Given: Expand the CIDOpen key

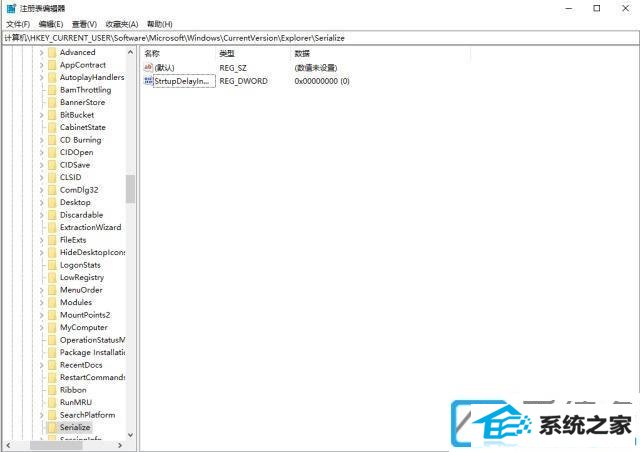Looking at the screenshot, I should coord(41,153).
